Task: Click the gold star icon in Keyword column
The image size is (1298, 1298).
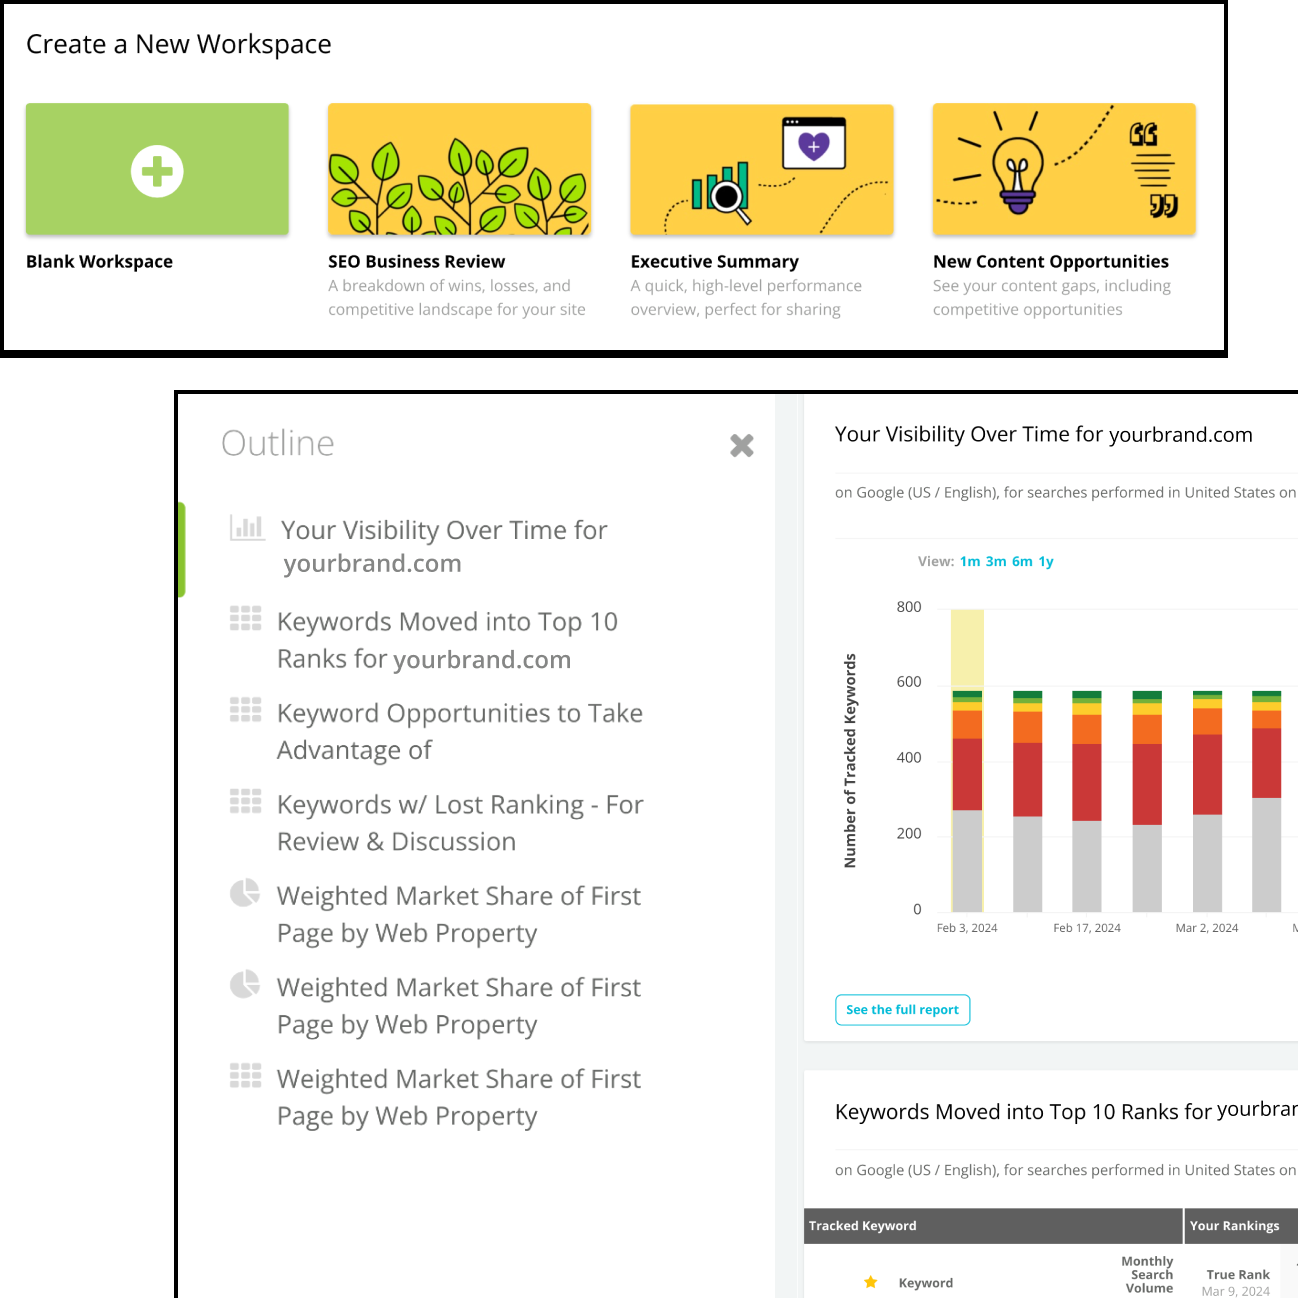Action: pyautogui.click(x=871, y=1282)
